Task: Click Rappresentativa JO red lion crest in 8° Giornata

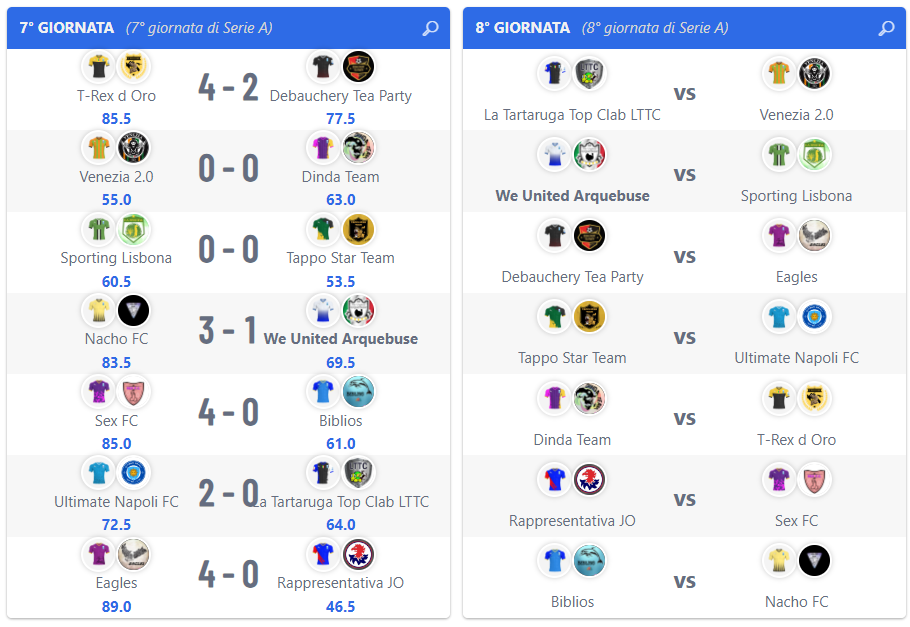Action: [590, 480]
